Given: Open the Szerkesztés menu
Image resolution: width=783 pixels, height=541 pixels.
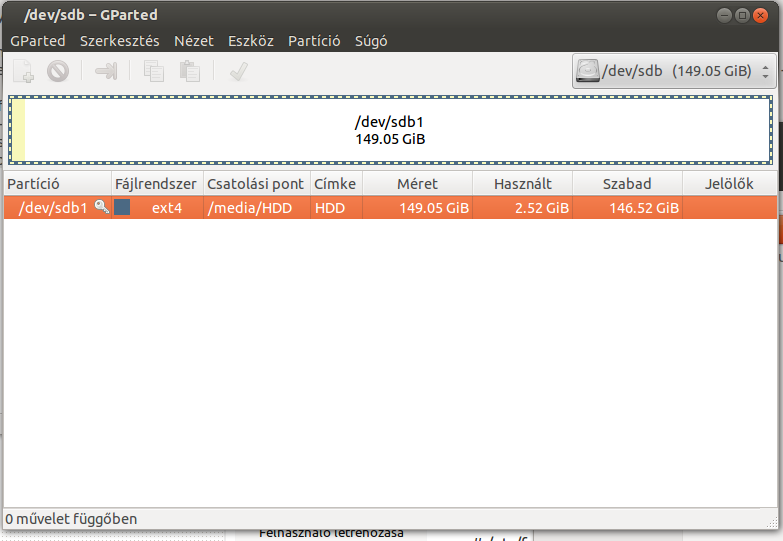Looking at the screenshot, I should click(120, 41).
